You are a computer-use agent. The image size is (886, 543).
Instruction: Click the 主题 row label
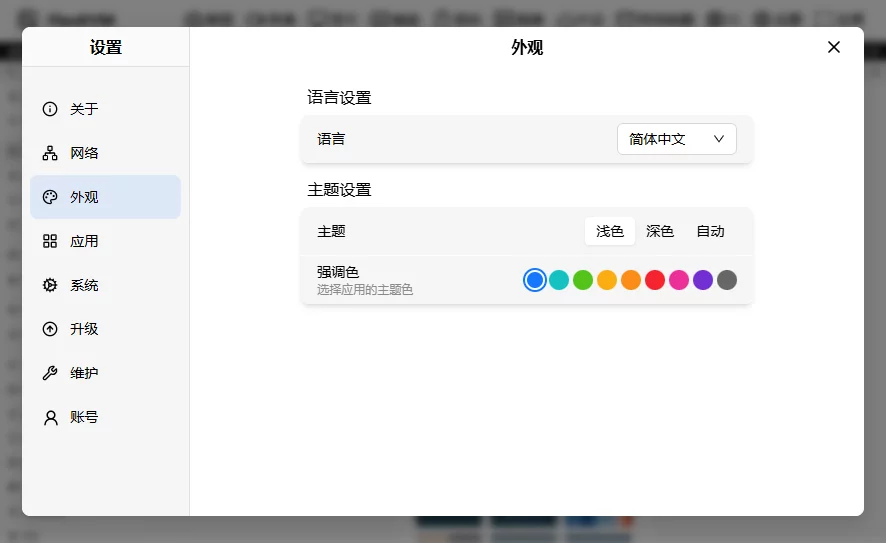pyautogui.click(x=331, y=231)
